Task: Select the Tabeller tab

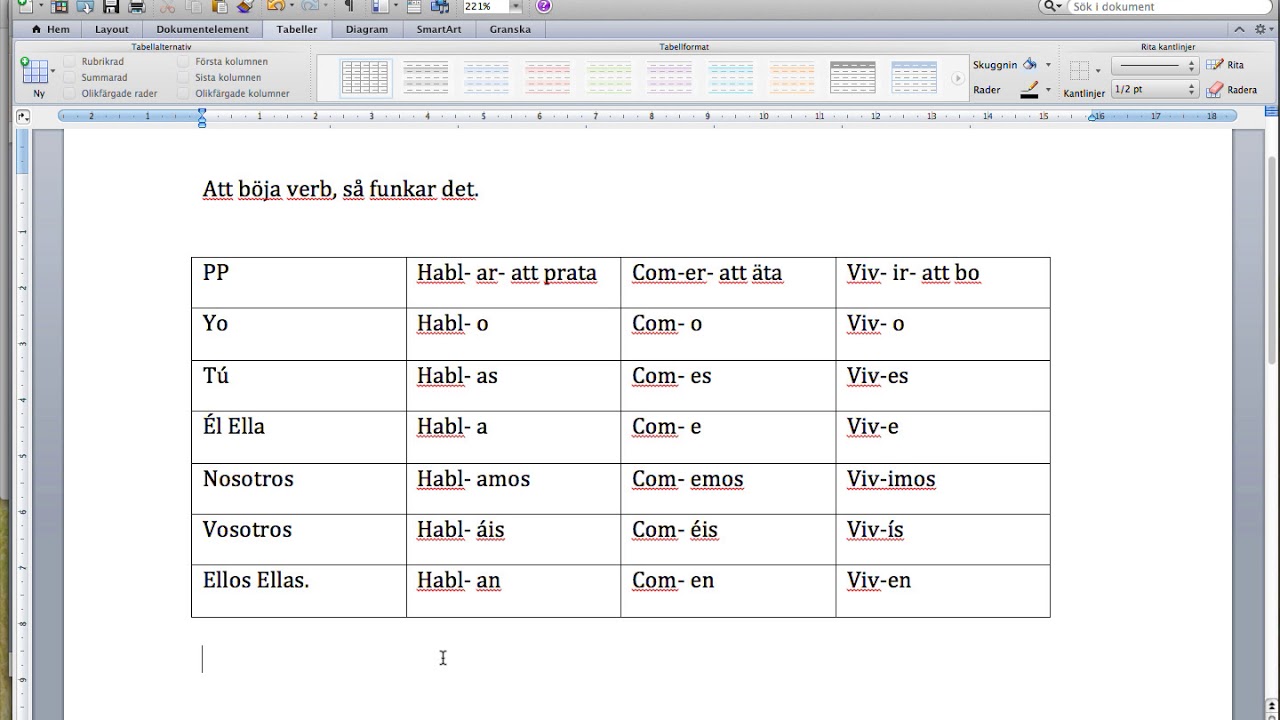Action: click(x=297, y=29)
